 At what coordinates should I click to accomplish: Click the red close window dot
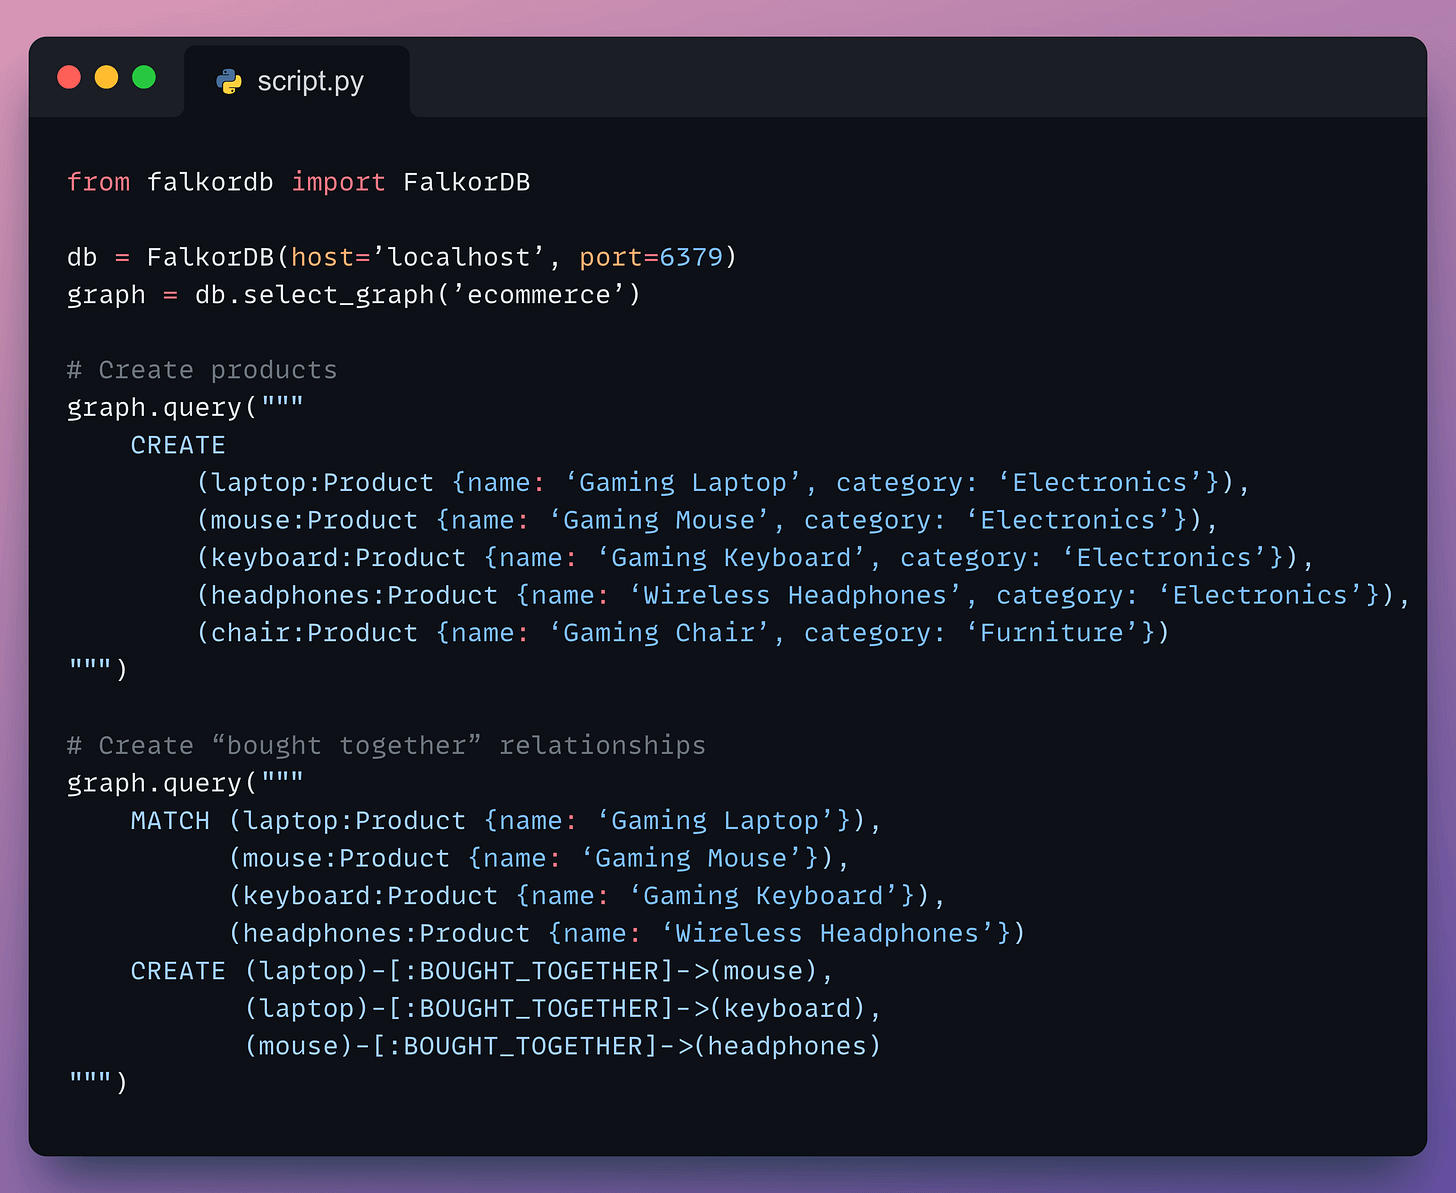pos(69,77)
